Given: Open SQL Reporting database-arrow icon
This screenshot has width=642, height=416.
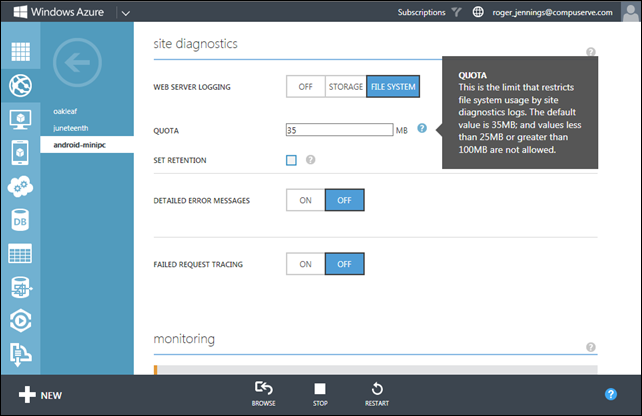Looking at the screenshot, I should 20,287.
